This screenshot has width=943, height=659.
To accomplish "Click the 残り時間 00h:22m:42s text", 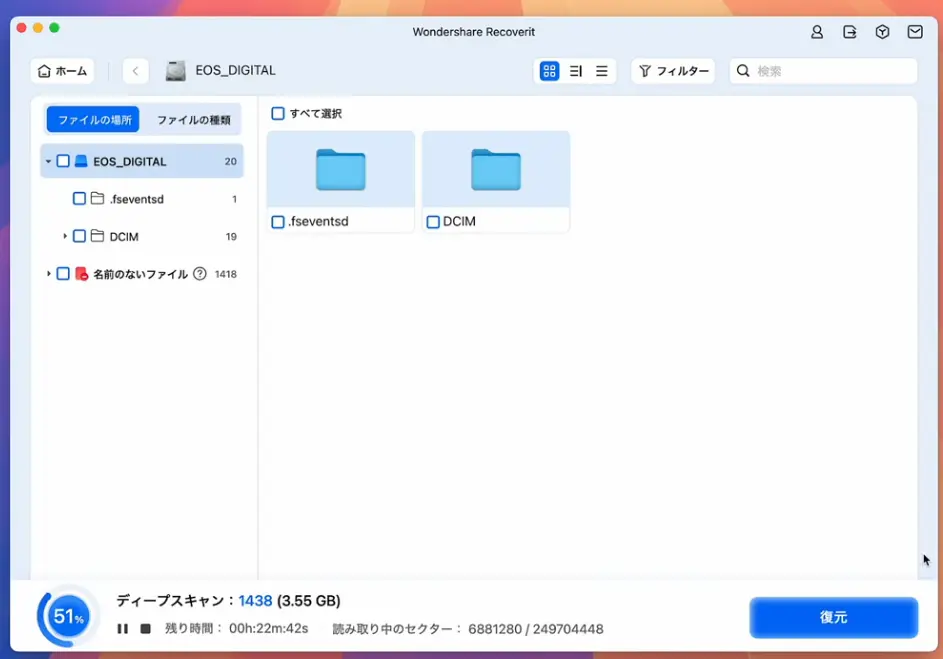I will [236, 628].
